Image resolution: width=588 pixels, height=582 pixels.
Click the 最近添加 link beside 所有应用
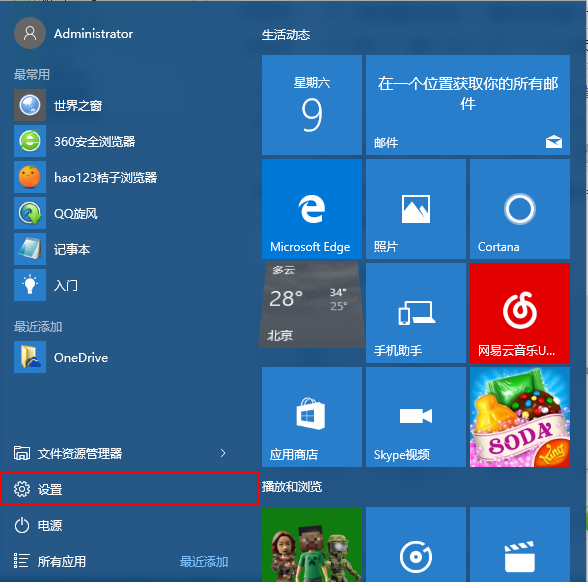[x=204, y=561]
